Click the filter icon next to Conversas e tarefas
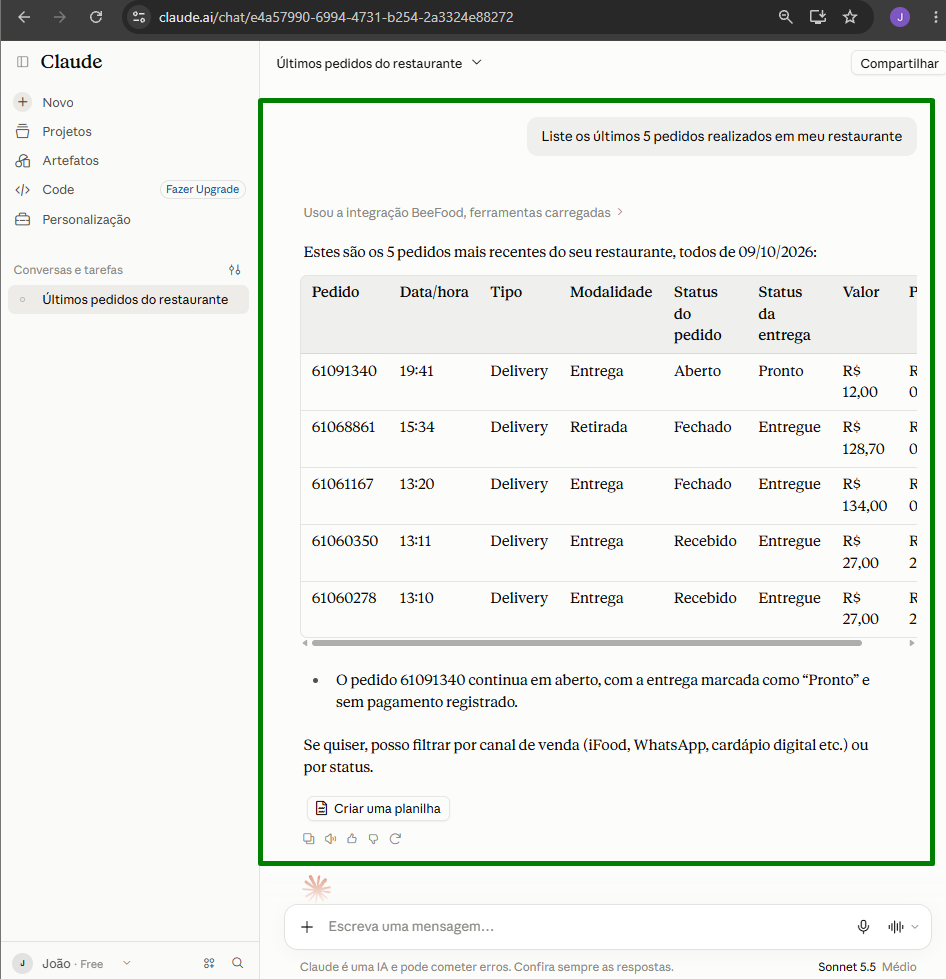 point(235,270)
